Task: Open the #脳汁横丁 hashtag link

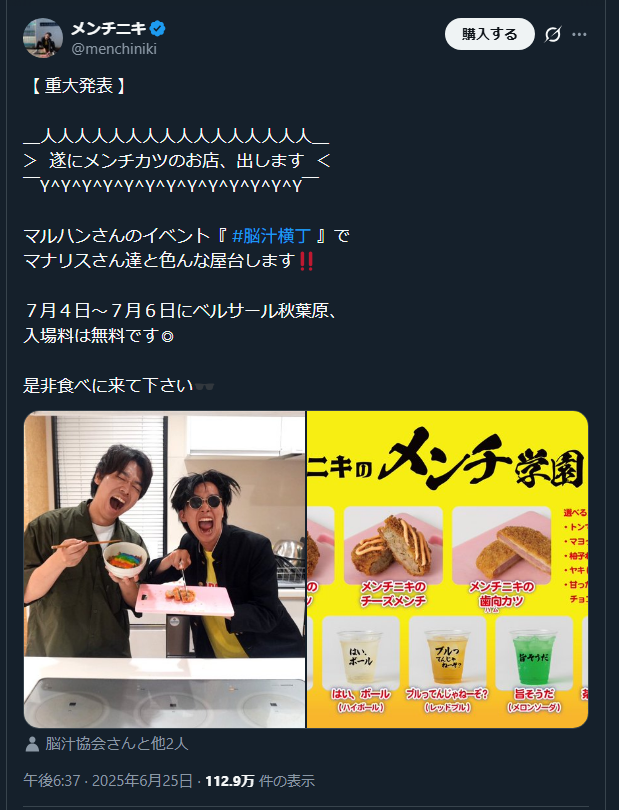Action: 272,236
